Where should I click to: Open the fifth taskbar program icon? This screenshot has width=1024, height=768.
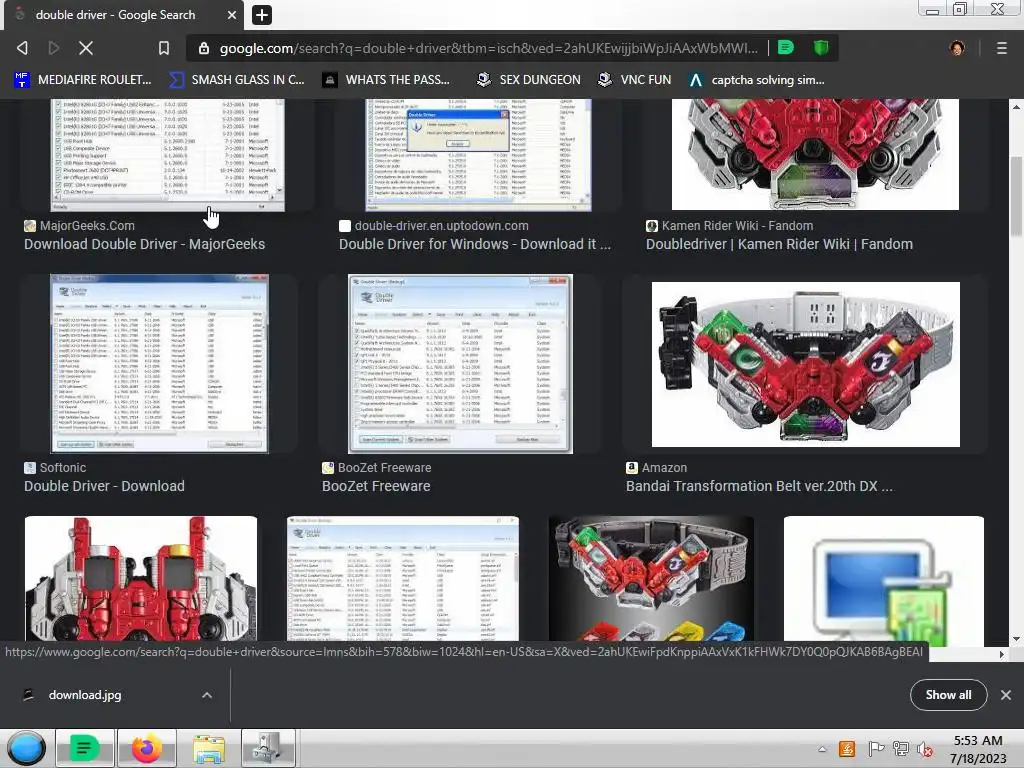[268, 748]
